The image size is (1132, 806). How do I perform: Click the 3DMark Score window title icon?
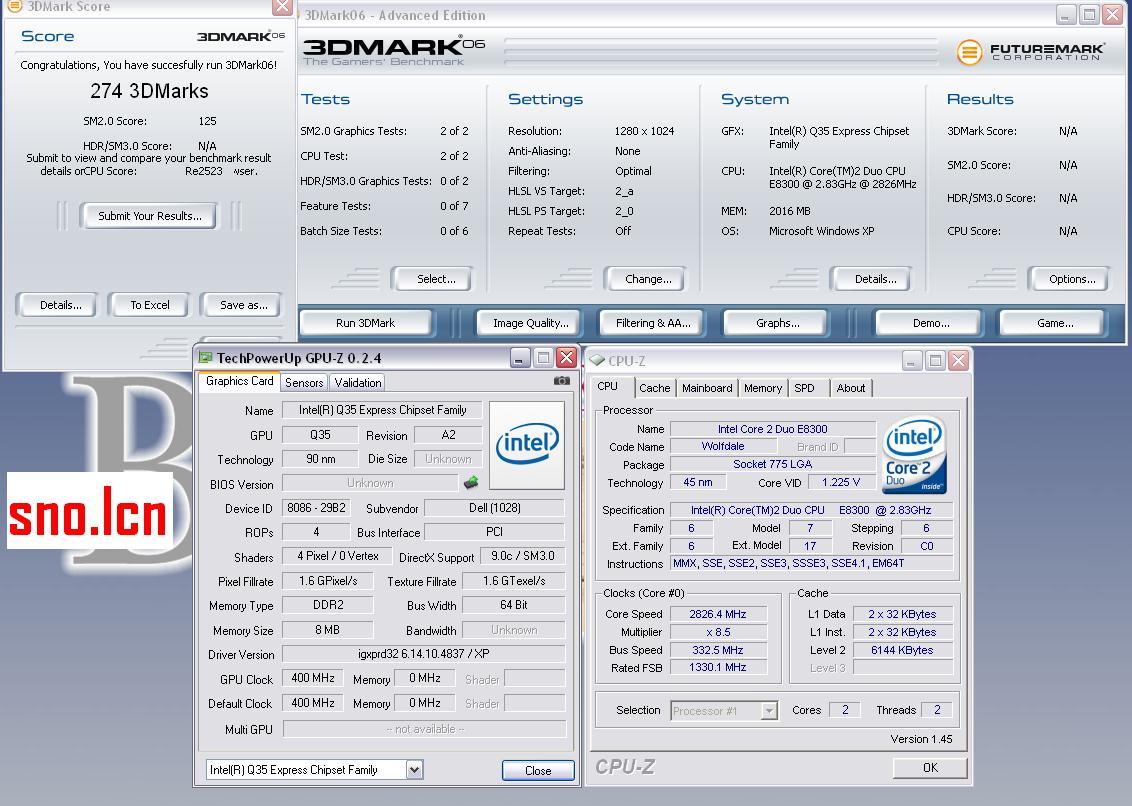14,6
